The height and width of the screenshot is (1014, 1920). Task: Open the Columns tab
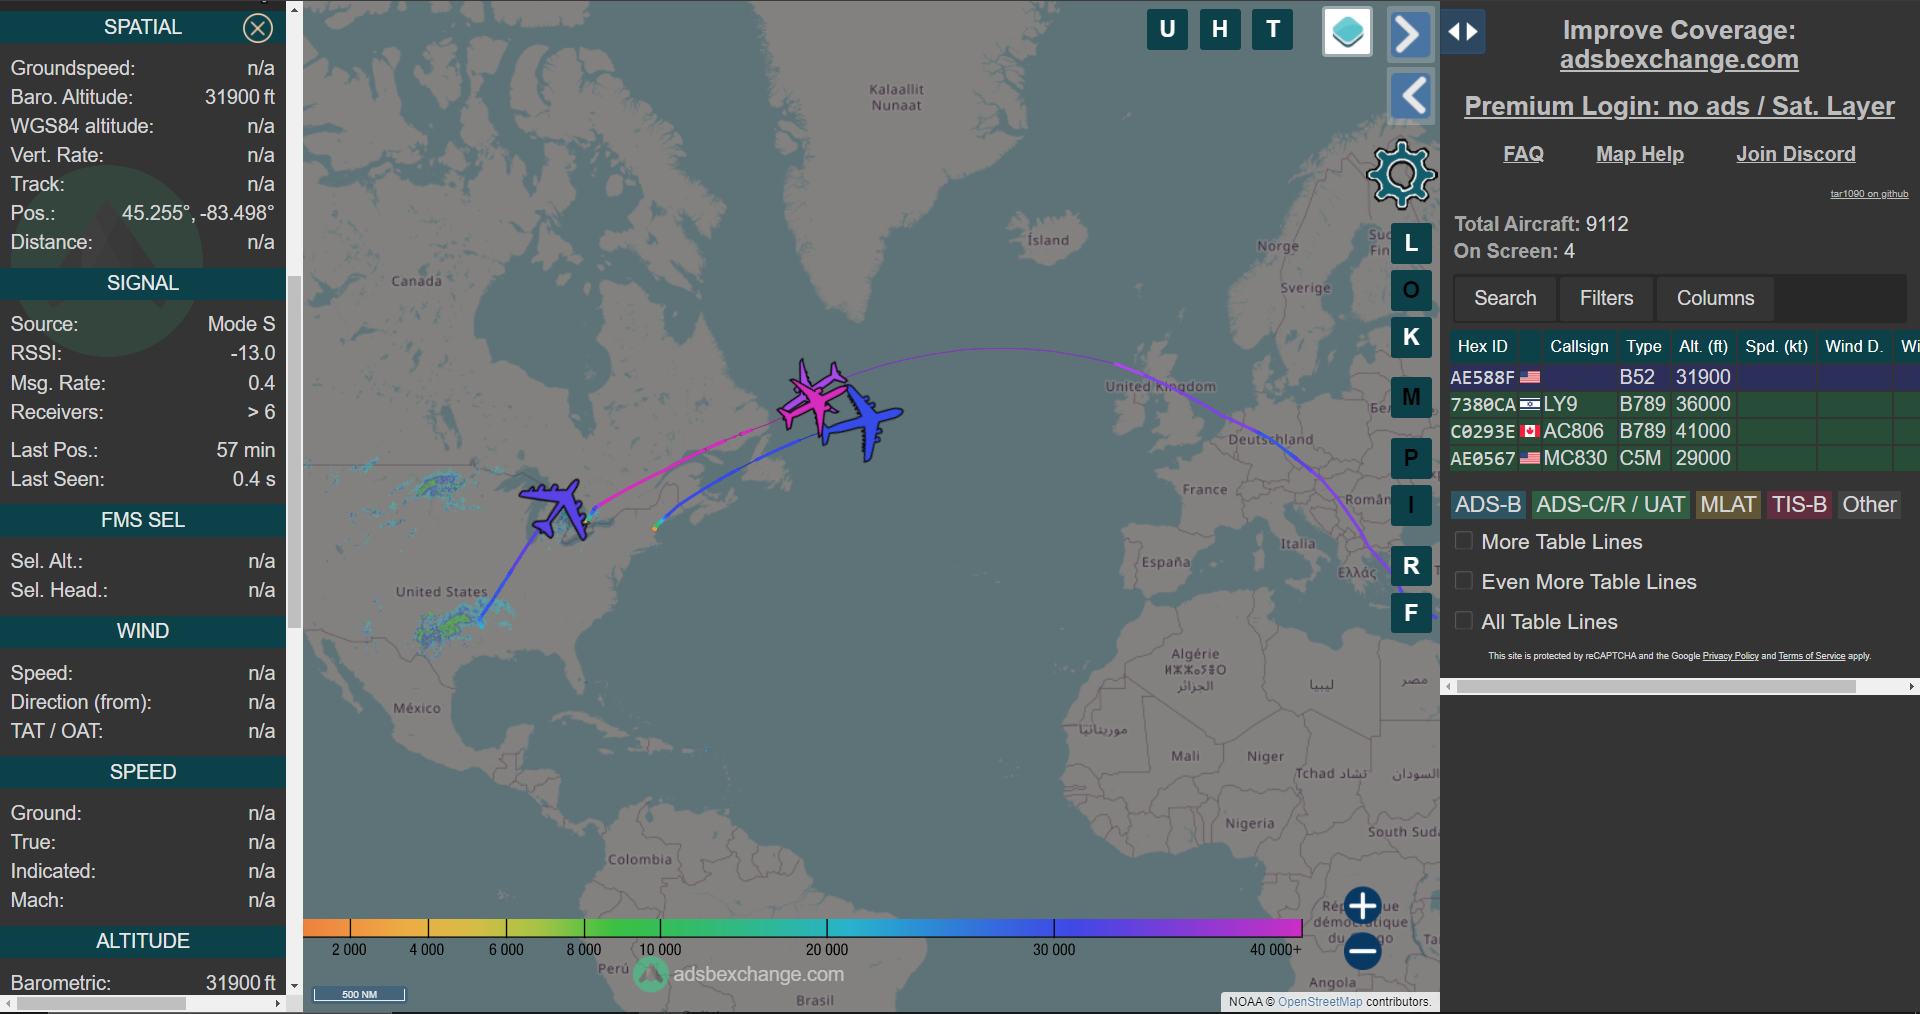tap(1715, 298)
